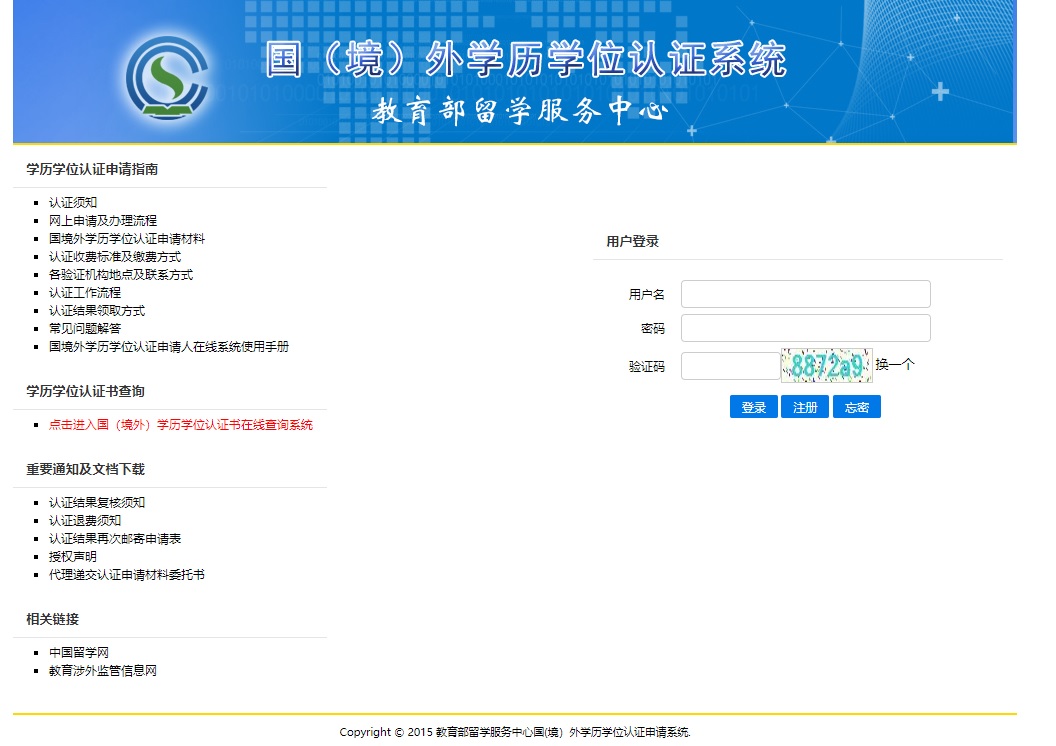Click the captcha image 8872a9
Screen dimensions: 1056x746
(x=826, y=366)
